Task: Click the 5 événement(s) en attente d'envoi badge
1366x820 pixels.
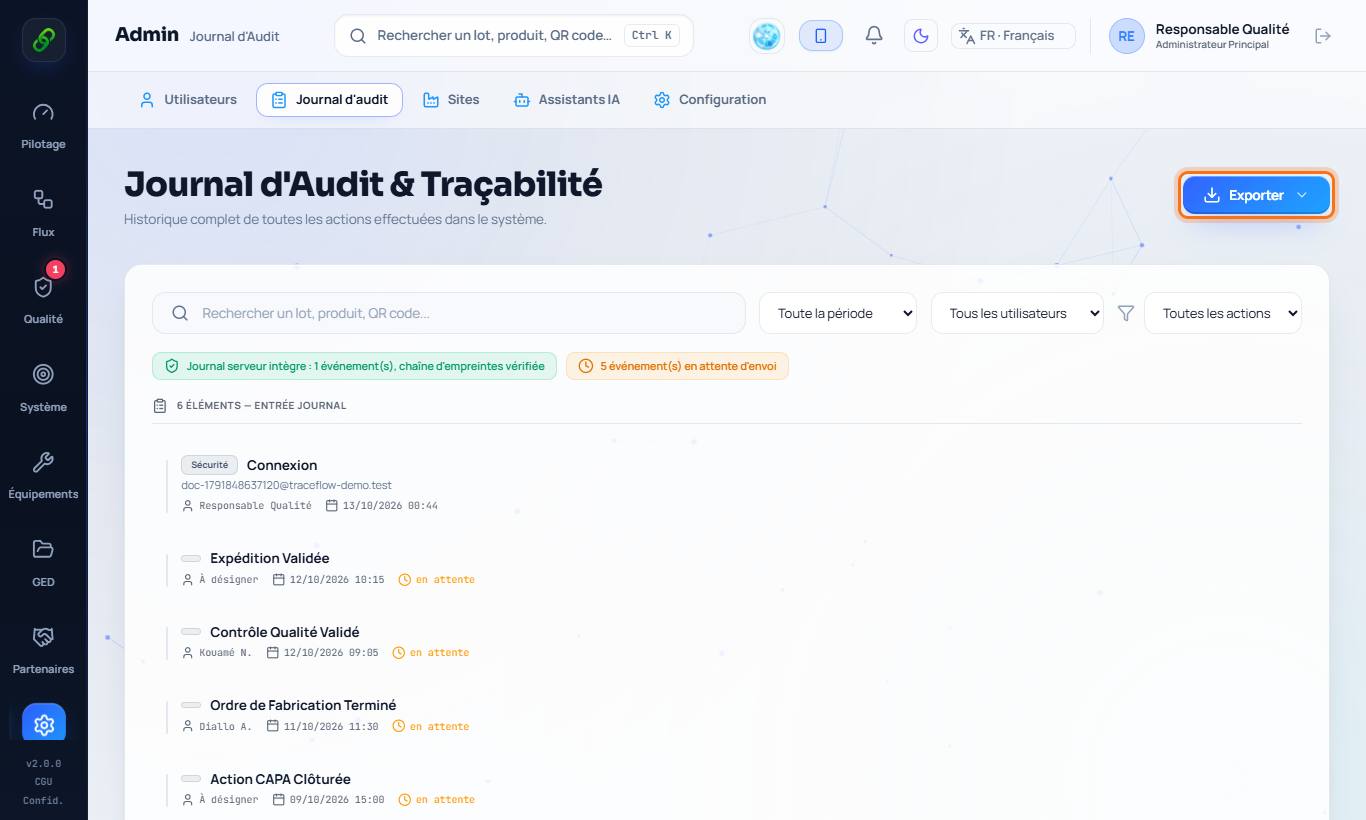Action: pos(677,366)
